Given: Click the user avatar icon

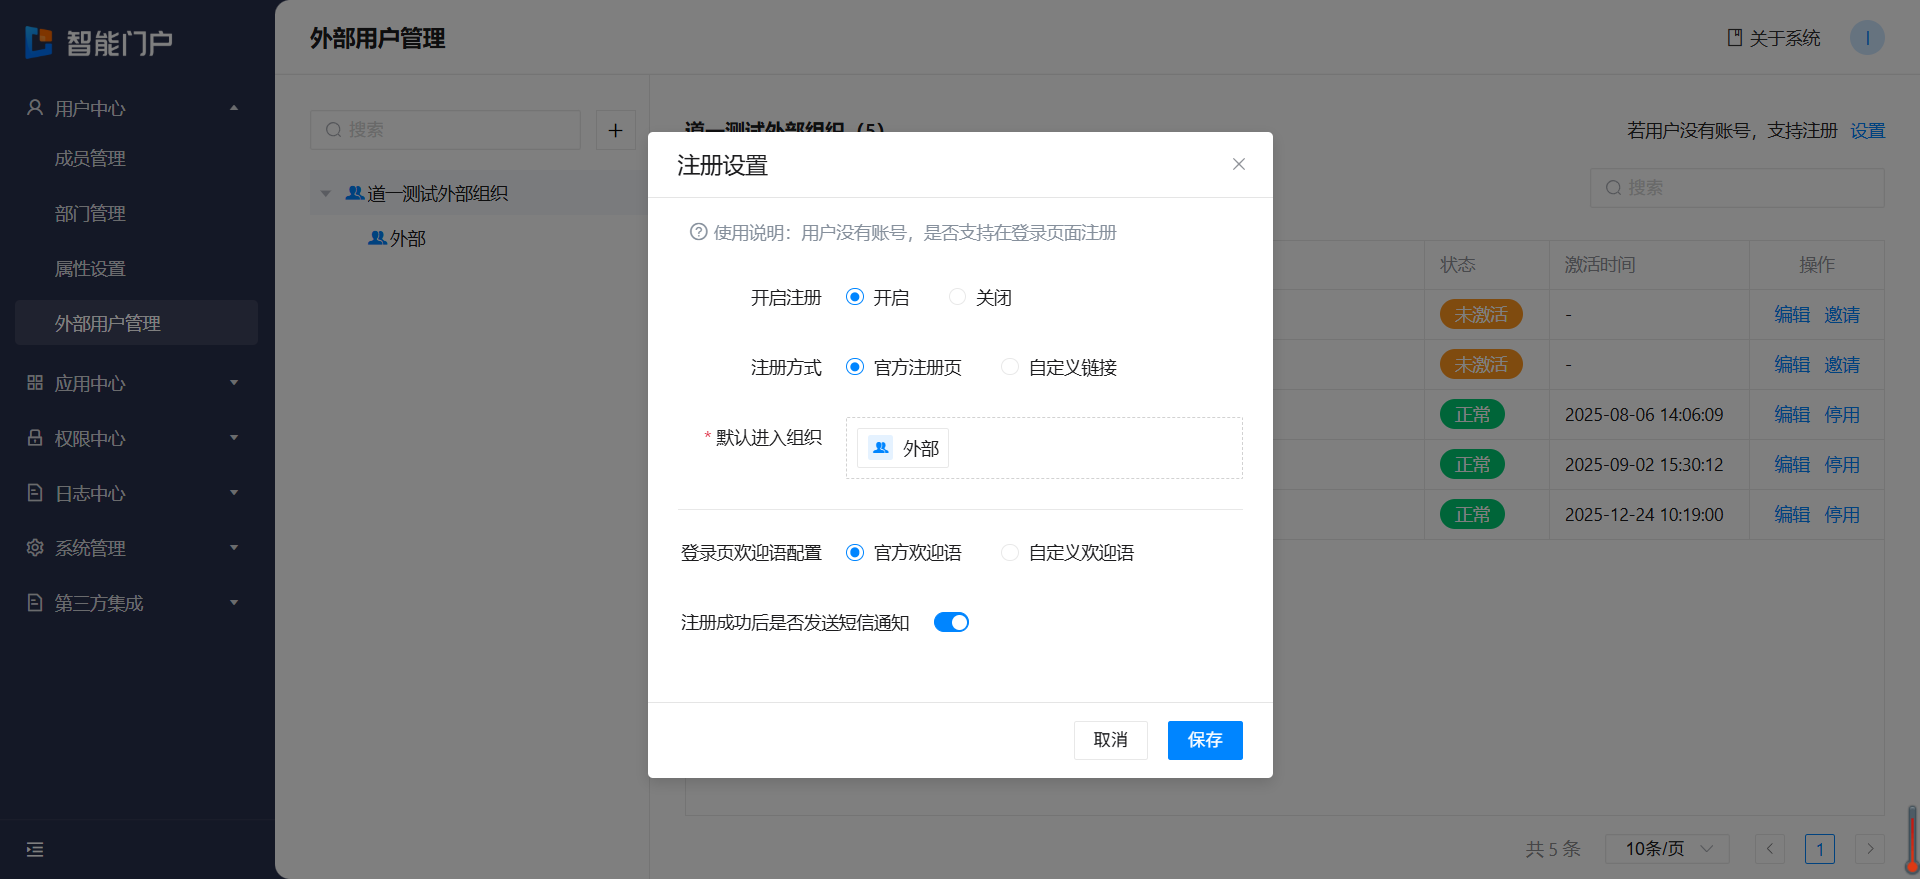Looking at the screenshot, I should pos(1866,38).
